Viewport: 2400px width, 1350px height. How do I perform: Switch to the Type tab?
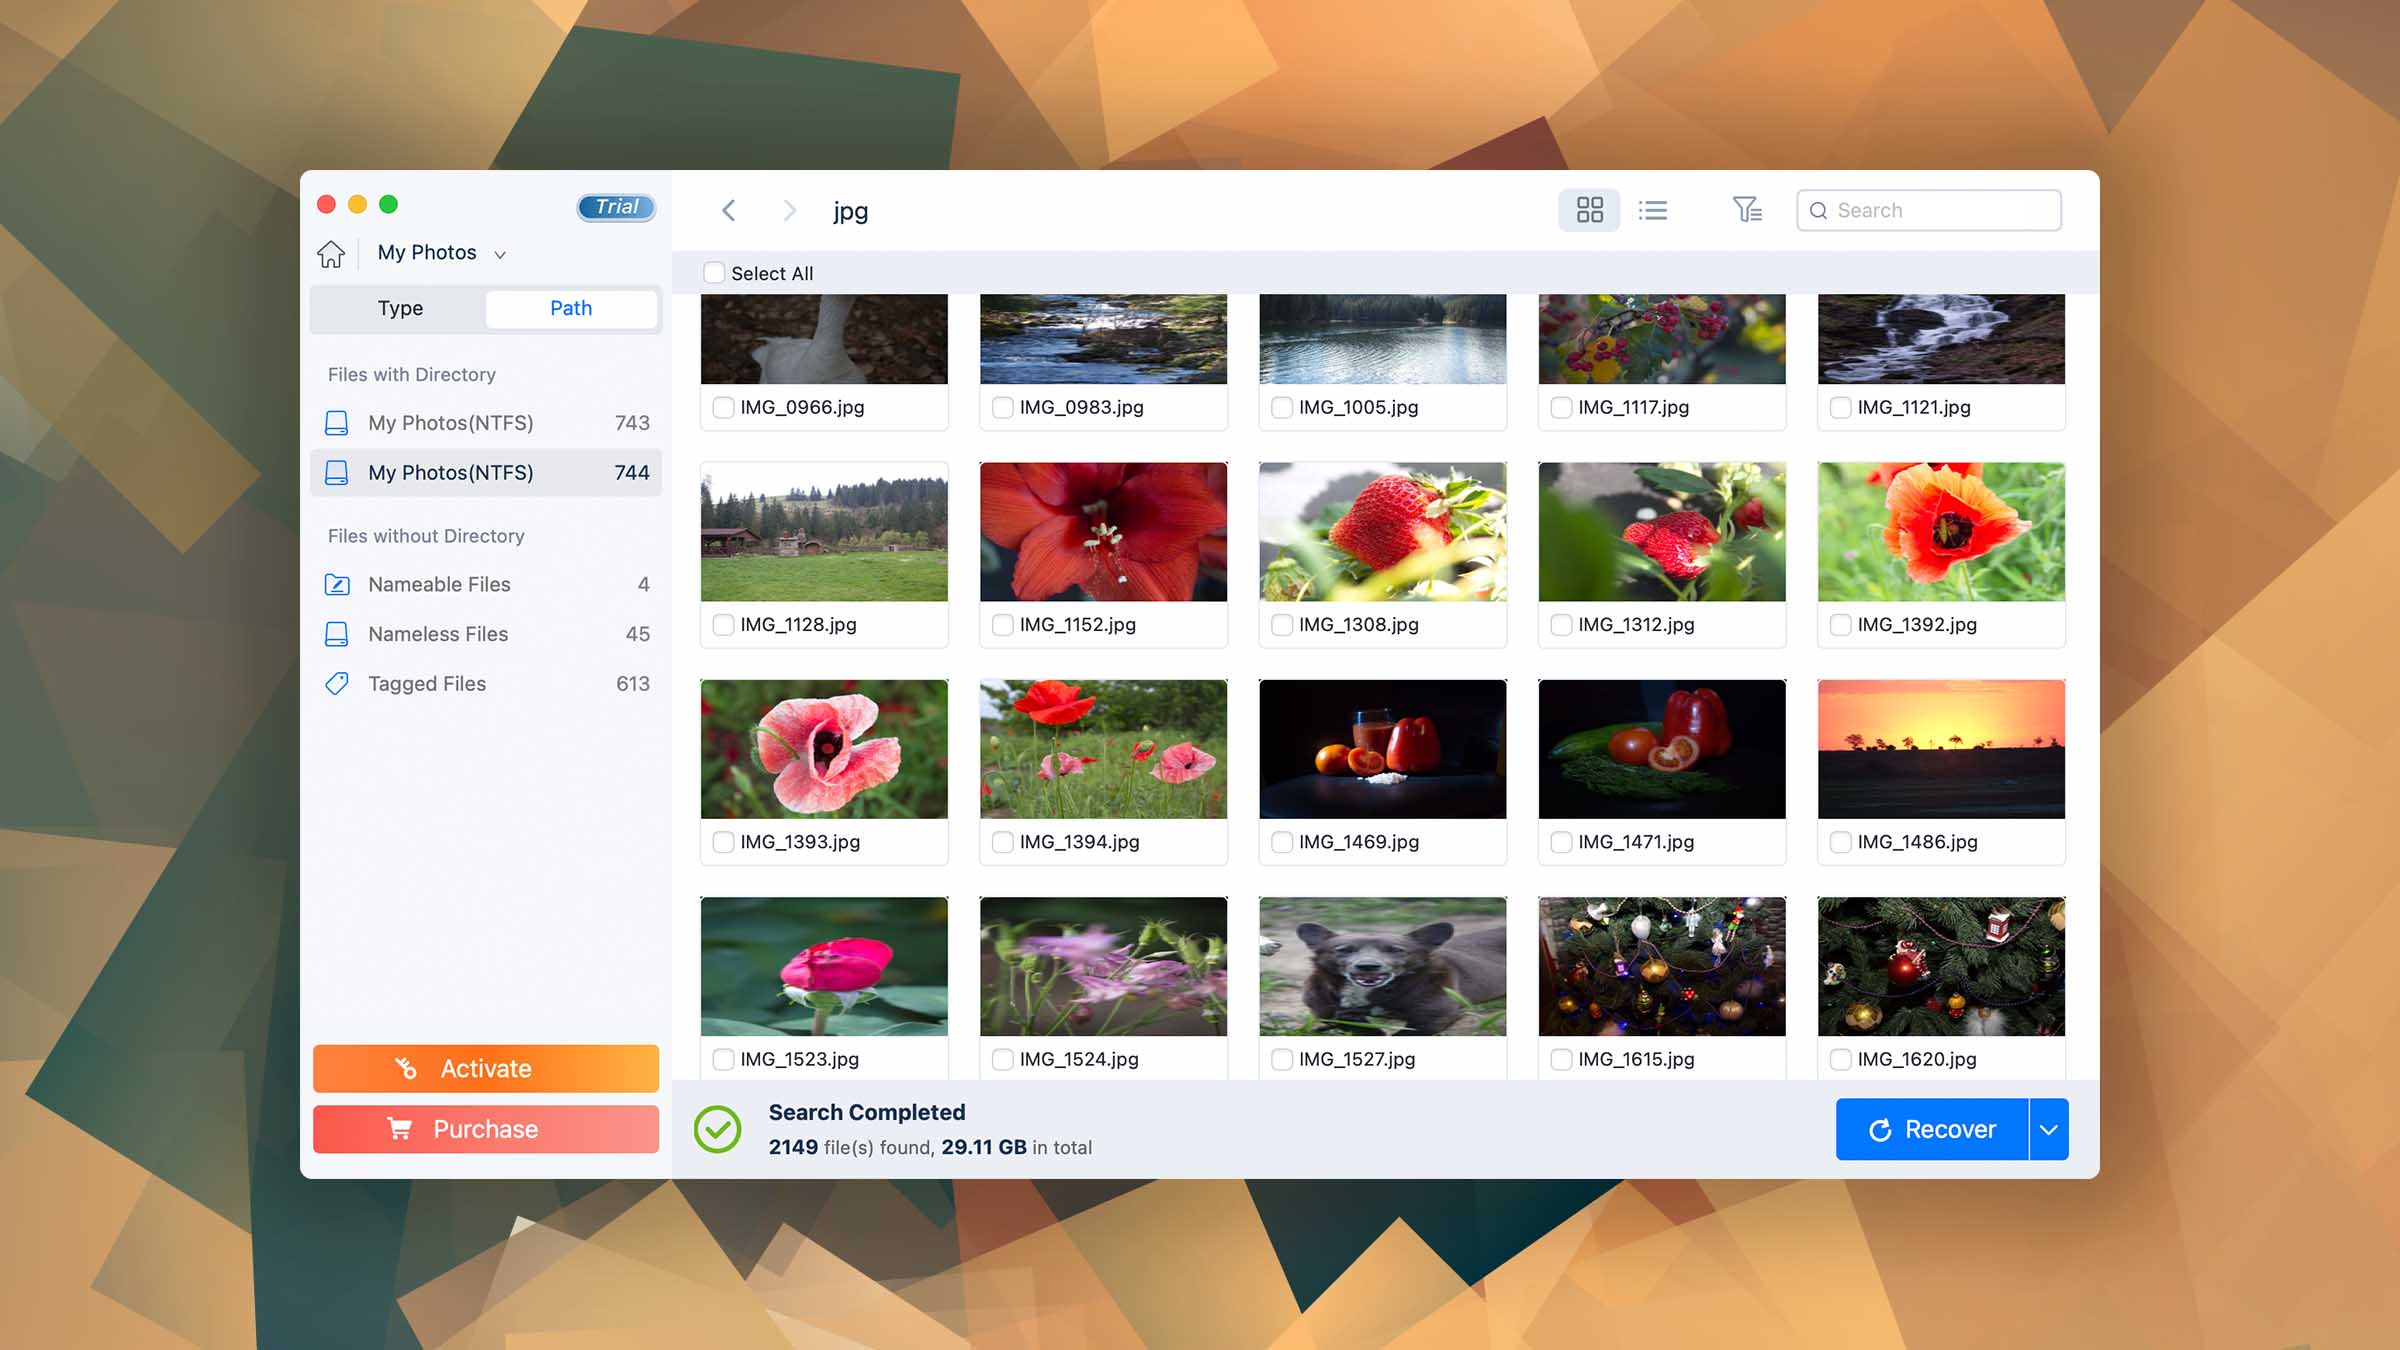click(400, 308)
